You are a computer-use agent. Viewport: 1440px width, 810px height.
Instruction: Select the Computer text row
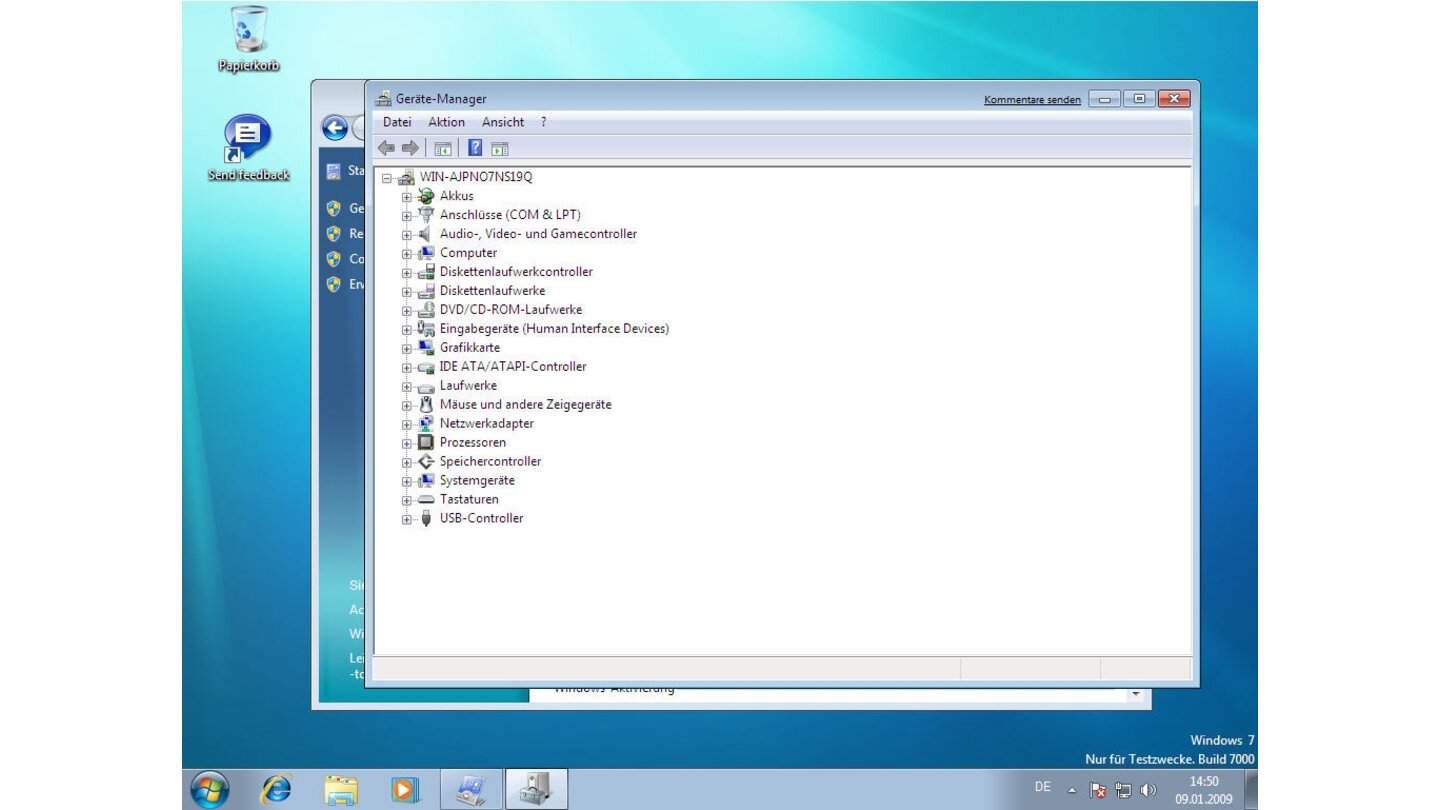(x=468, y=253)
